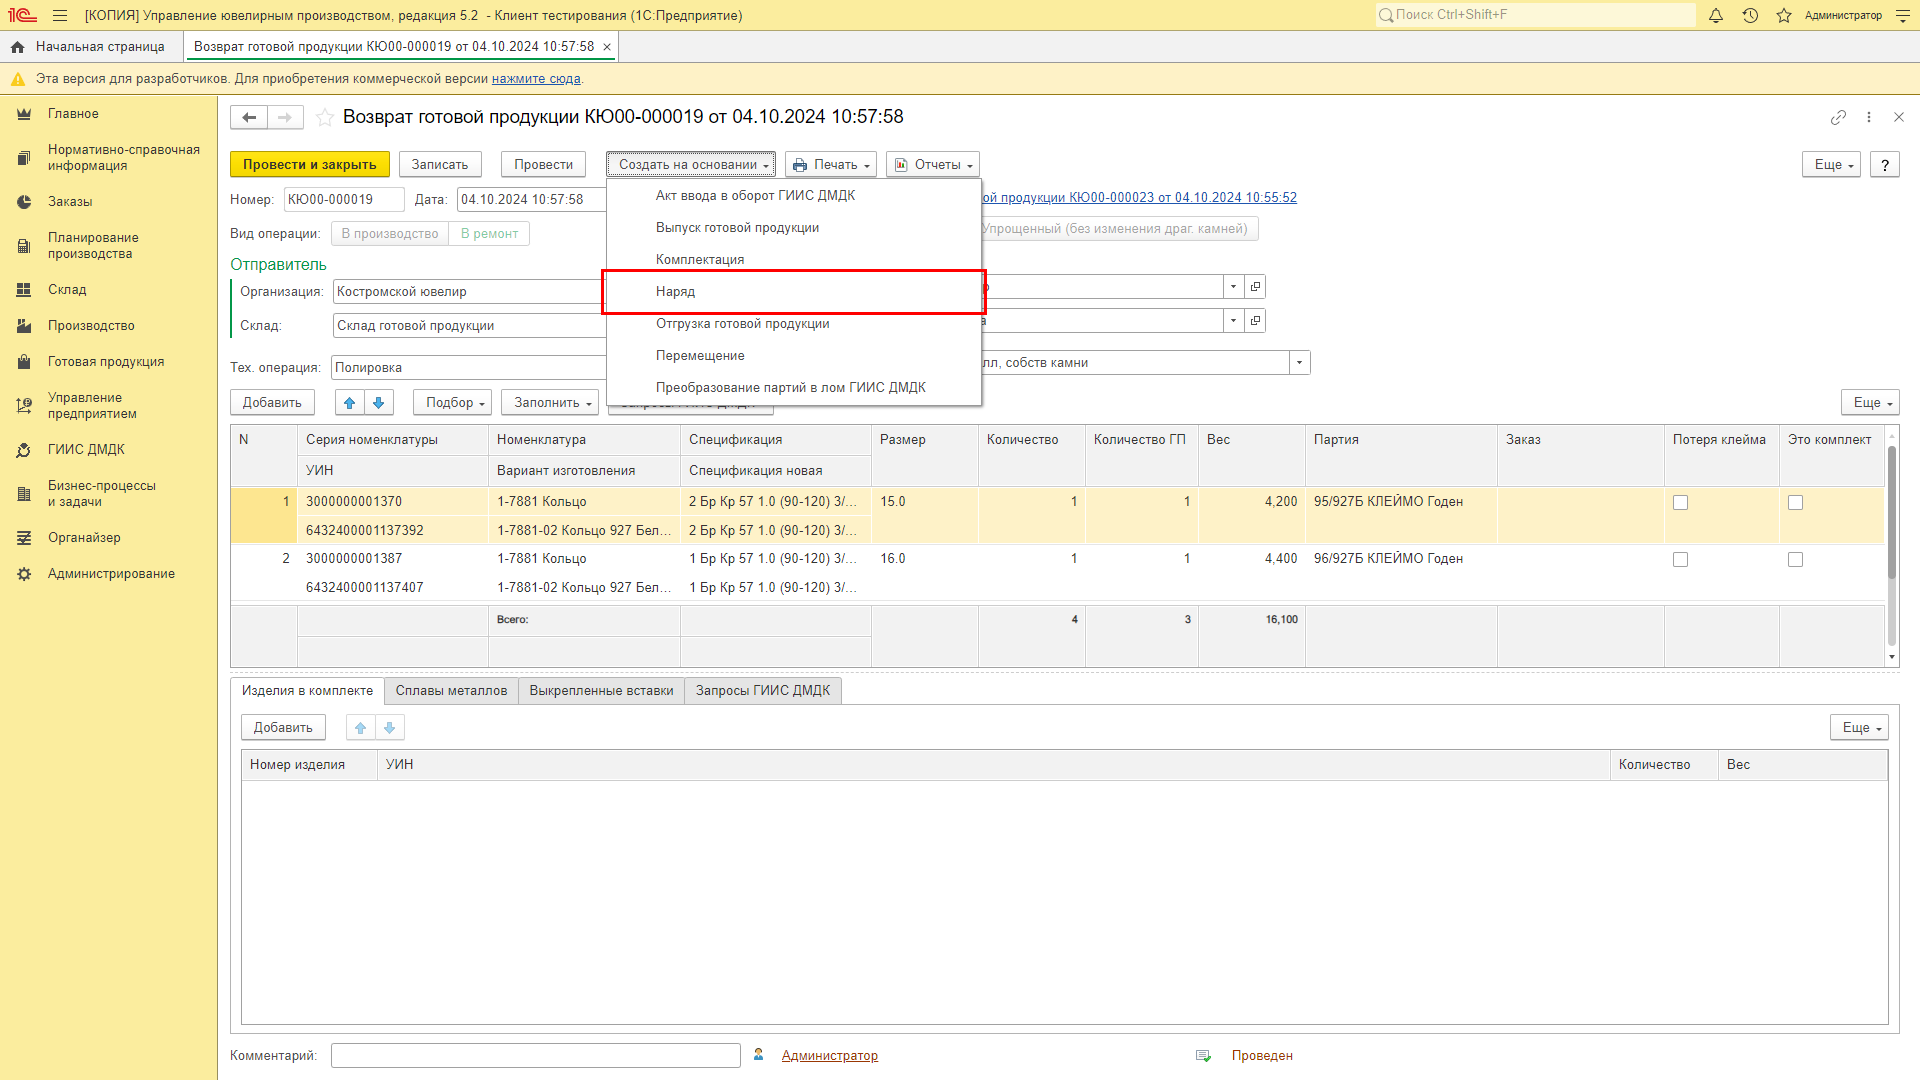
Task: Move table row down with arrow icon
Action: click(379, 402)
